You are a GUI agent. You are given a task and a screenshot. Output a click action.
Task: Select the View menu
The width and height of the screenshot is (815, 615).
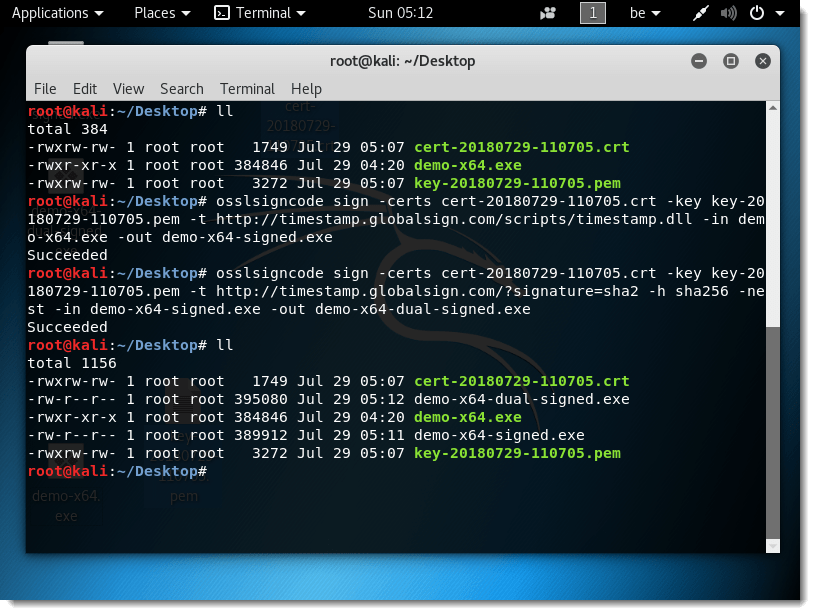pos(128,88)
